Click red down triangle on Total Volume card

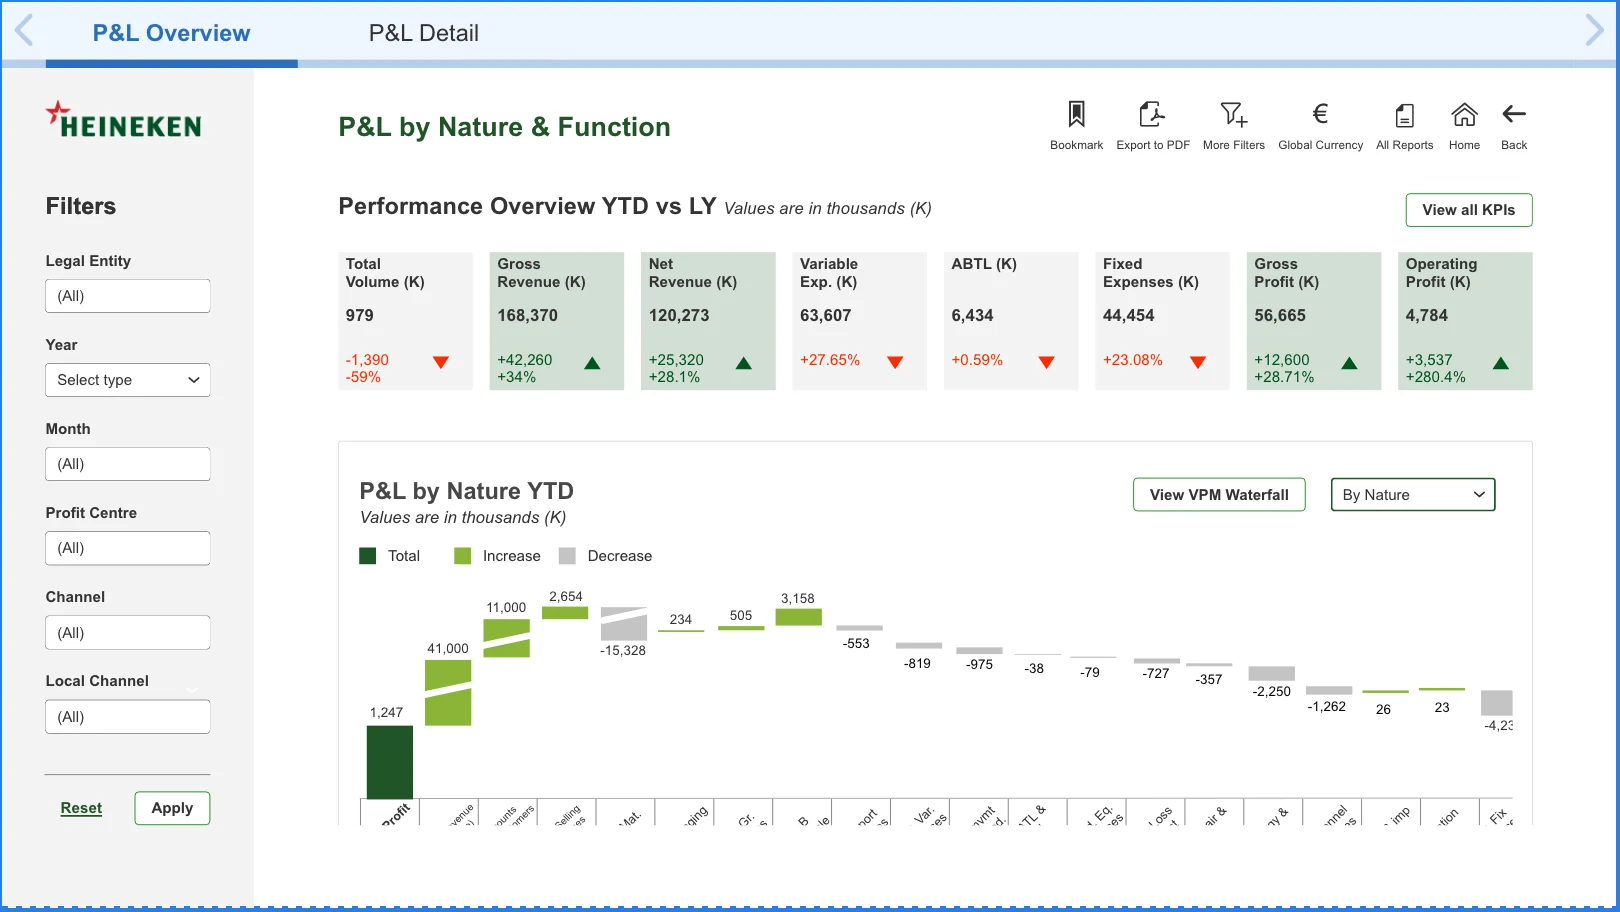(441, 362)
